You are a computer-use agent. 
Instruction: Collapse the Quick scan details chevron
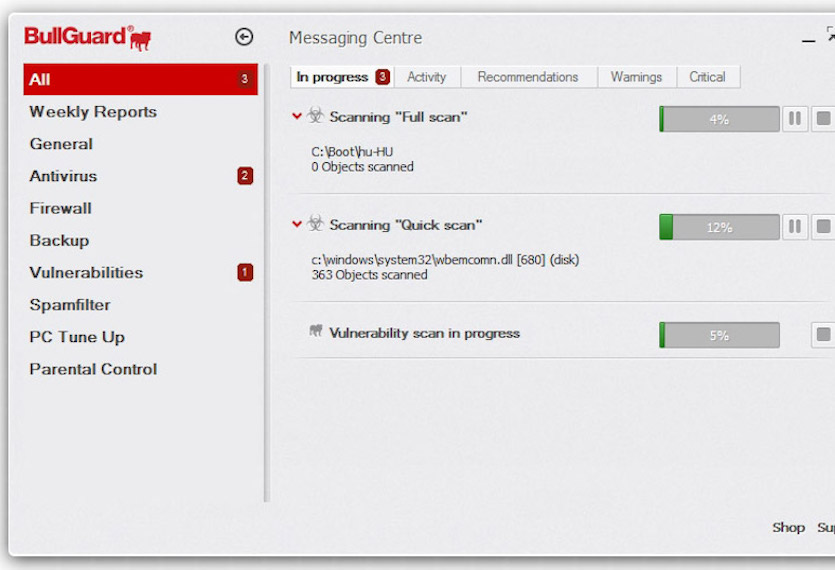click(297, 224)
